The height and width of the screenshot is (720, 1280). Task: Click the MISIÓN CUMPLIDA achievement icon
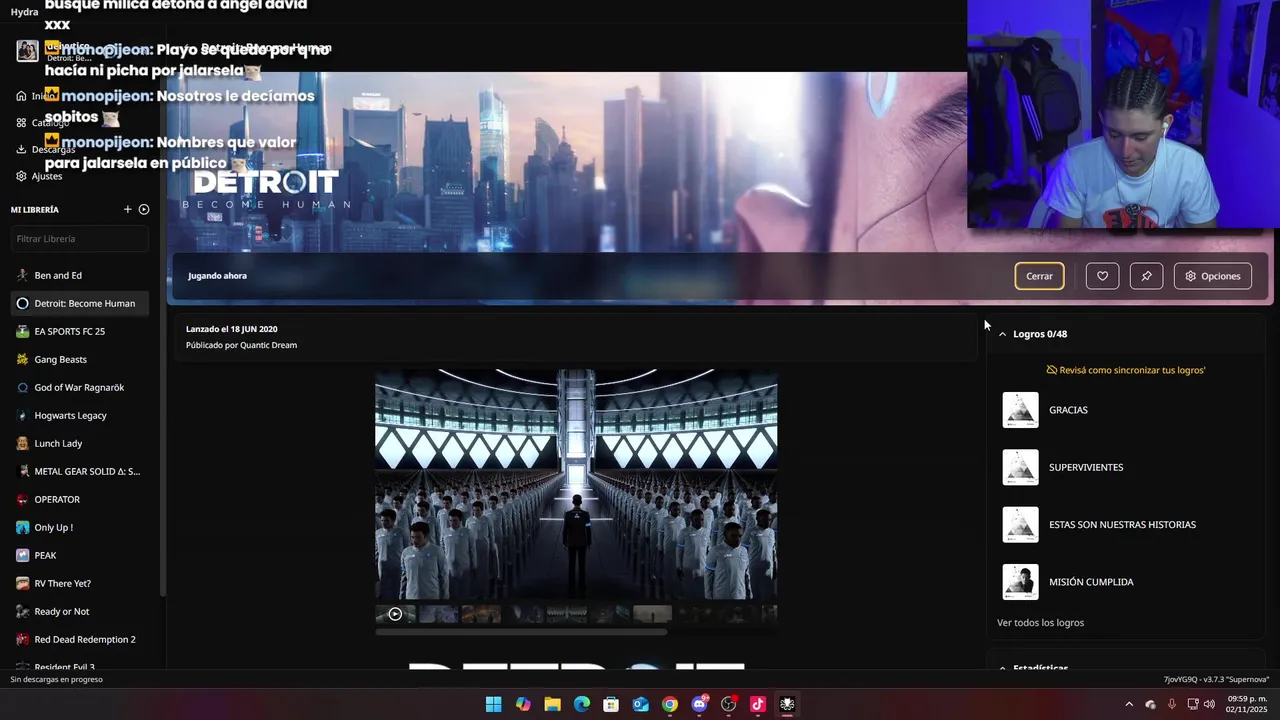tap(1020, 582)
